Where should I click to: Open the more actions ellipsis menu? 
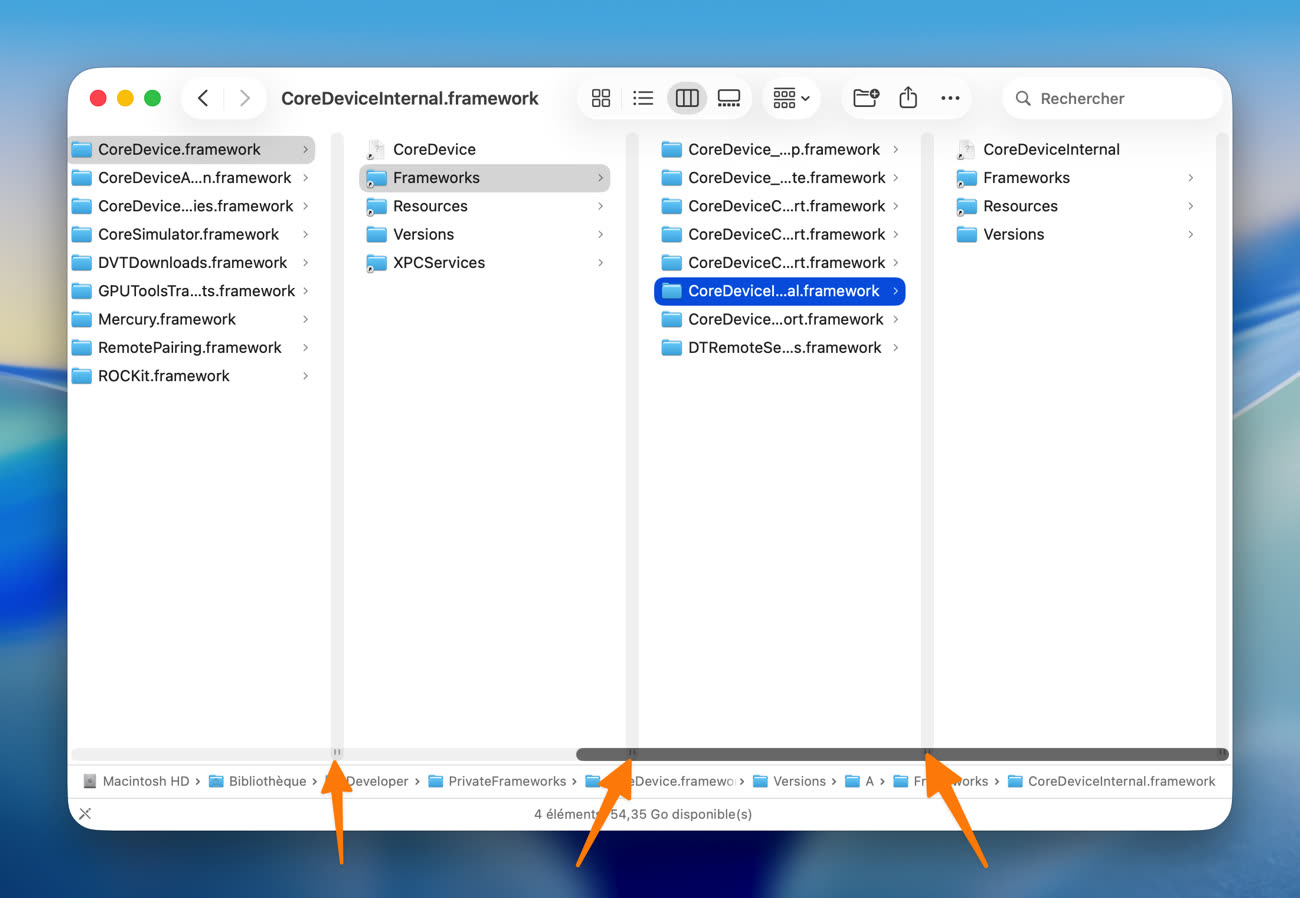point(950,98)
